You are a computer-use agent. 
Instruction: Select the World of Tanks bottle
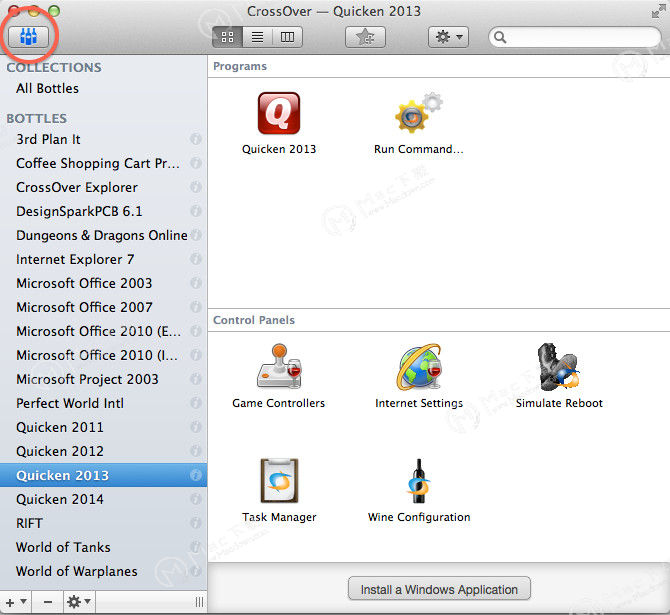[x=103, y=547]
